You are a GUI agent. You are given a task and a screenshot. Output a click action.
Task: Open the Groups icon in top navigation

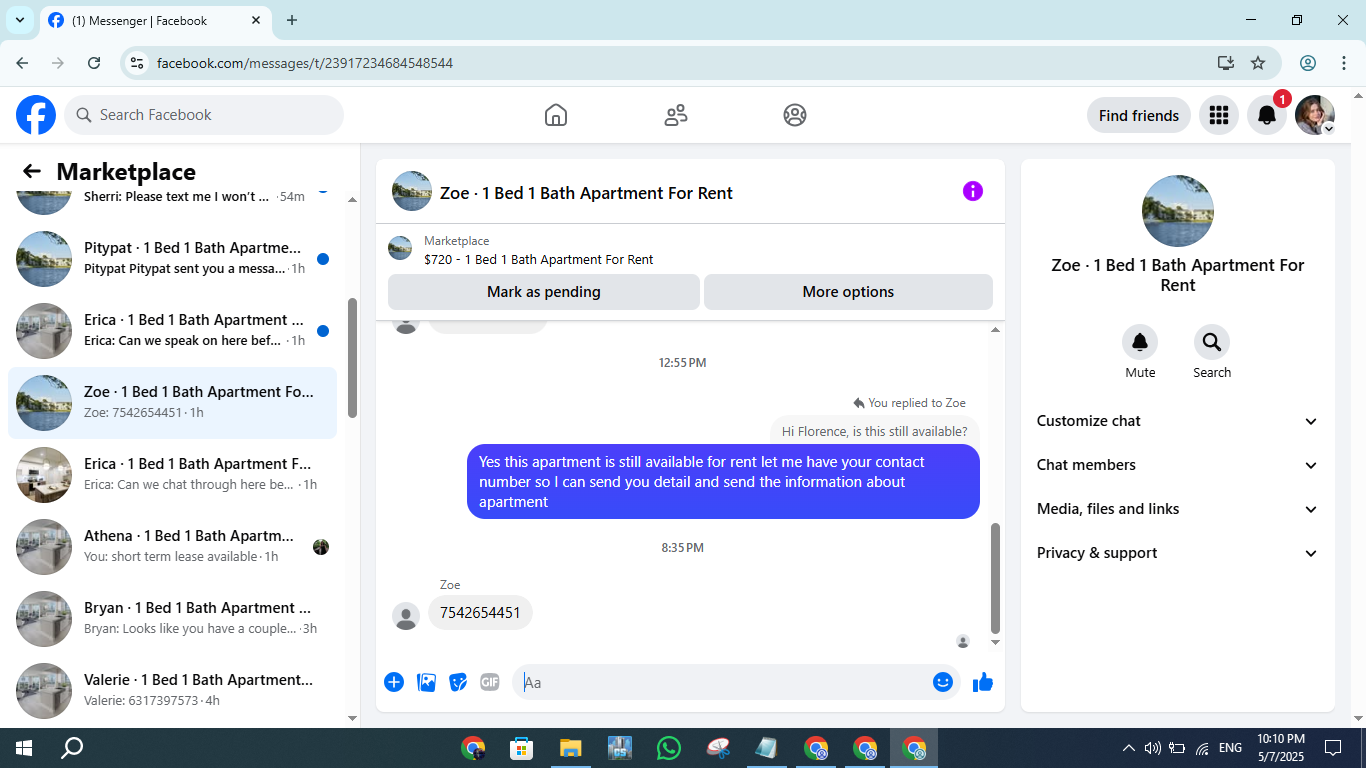pos(795,115)
